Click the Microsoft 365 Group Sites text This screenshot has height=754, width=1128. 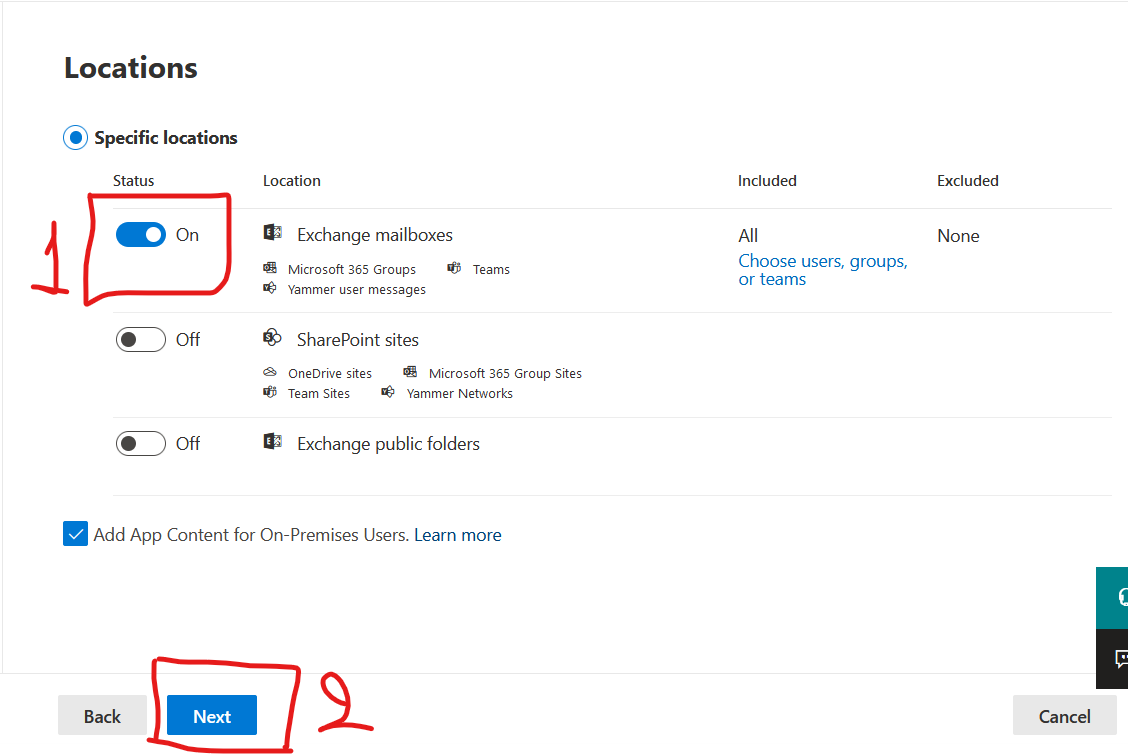pyautogui.click(x=505, y=373)
